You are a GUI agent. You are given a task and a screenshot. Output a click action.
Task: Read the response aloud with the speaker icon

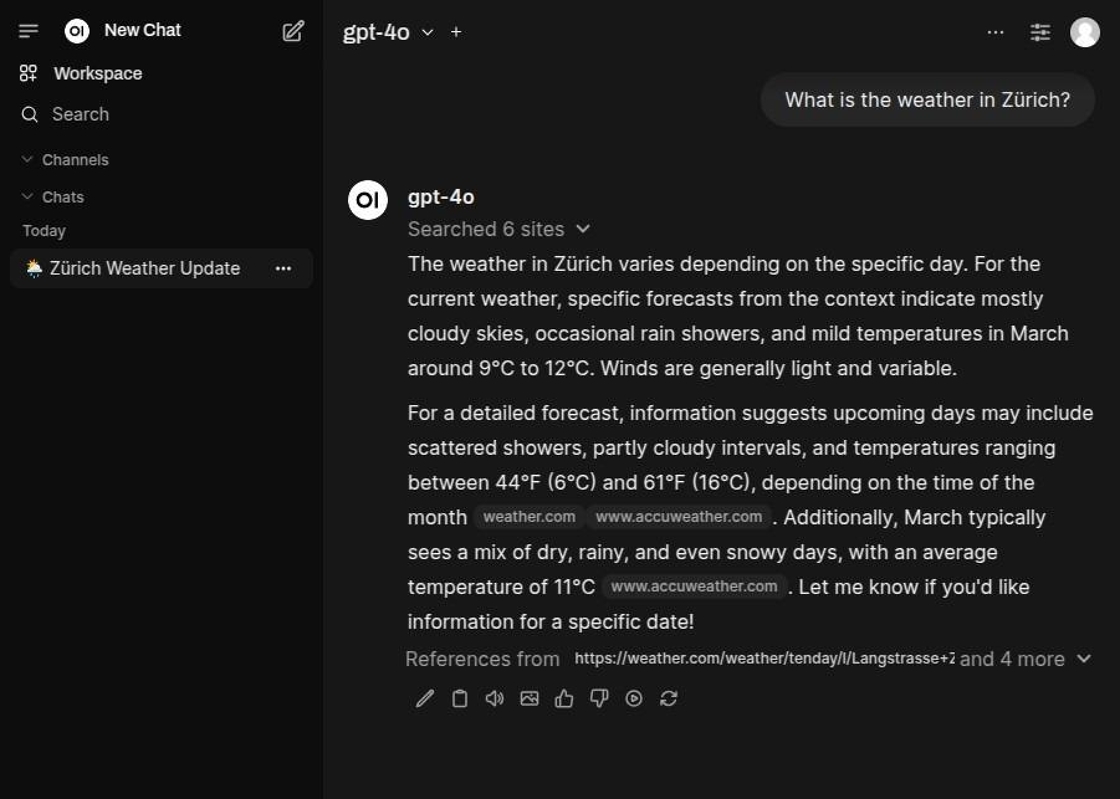494,699
